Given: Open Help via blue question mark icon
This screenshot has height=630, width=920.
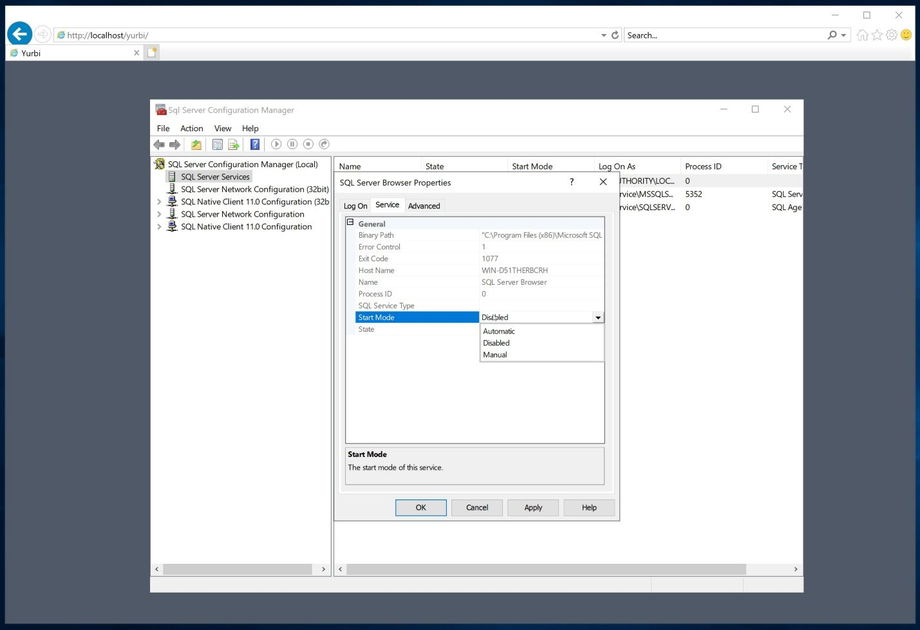Looking at the screenshot, I should (x=255, y=145).
